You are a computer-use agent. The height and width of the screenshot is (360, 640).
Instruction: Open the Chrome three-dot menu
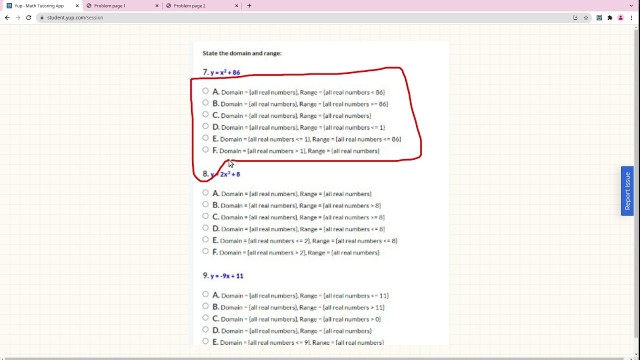(631, 18)
